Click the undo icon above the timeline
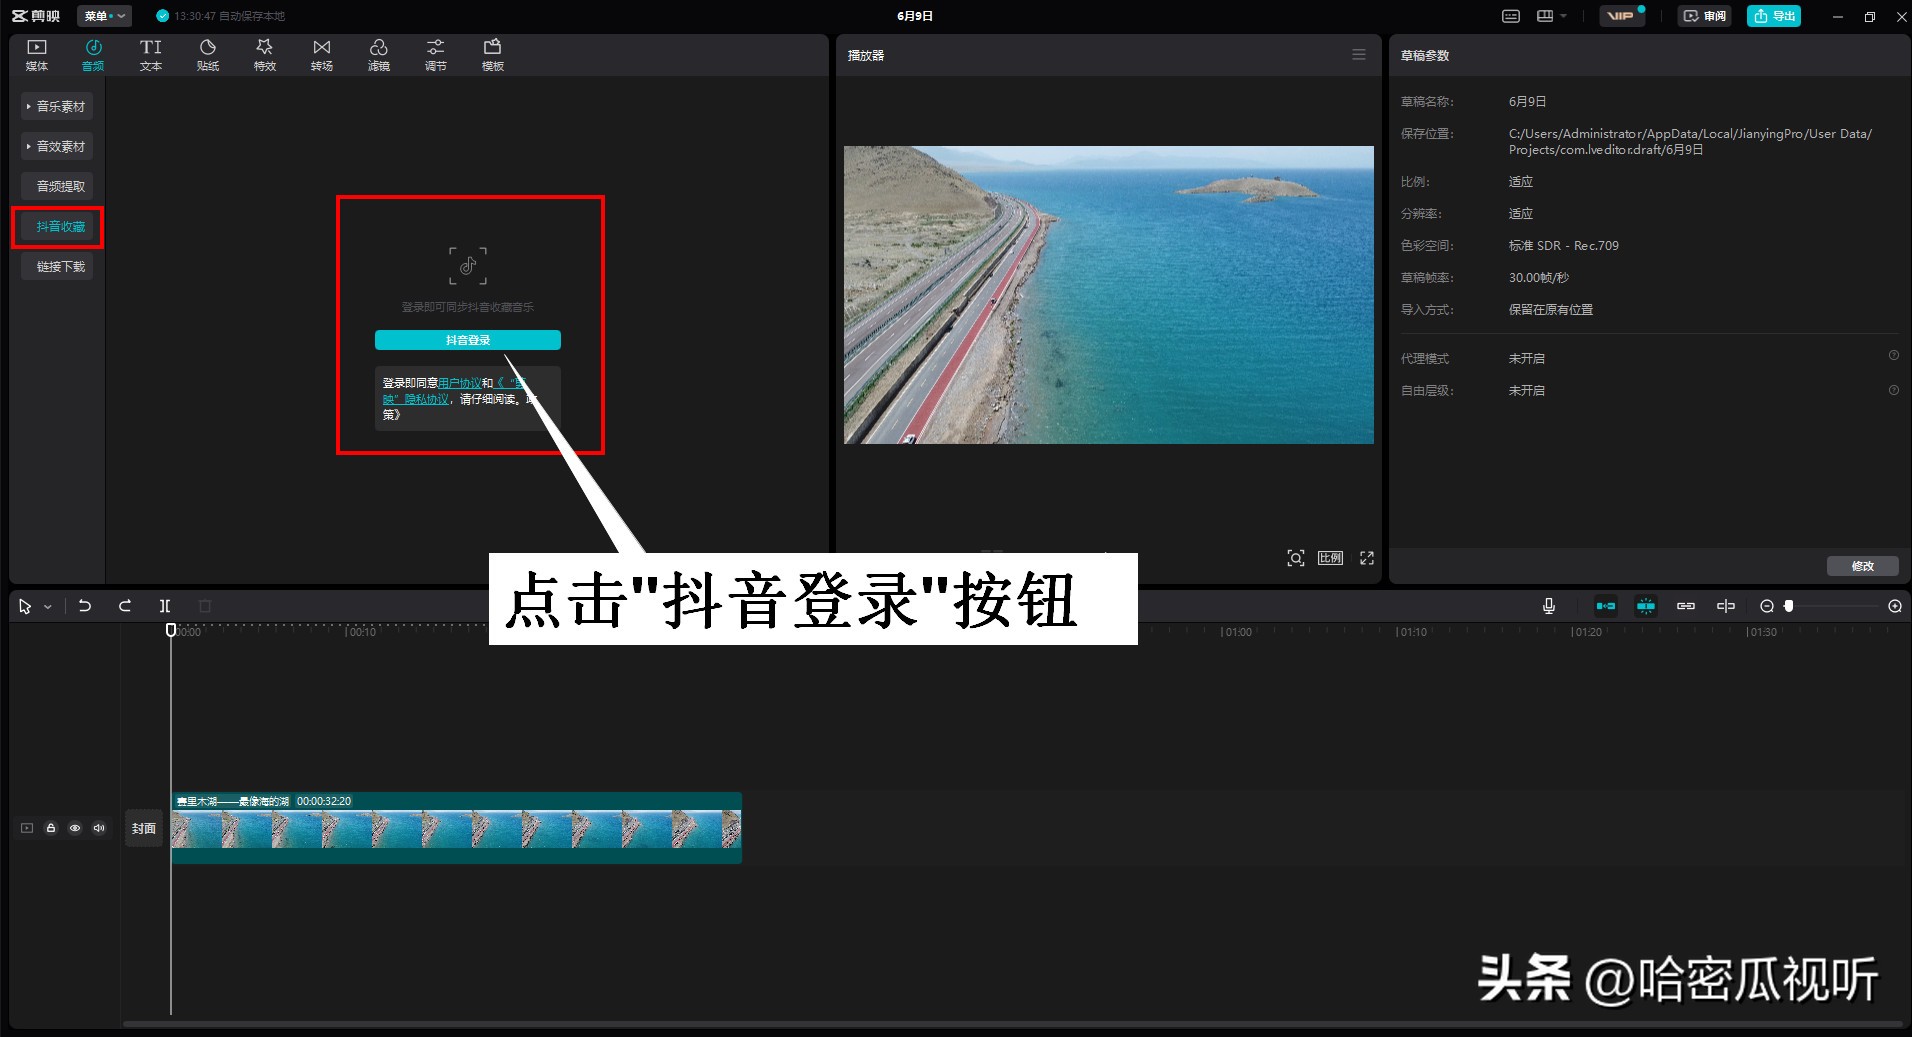The width and height of the screenshot is (1912, 1037). tap(84, 605)
